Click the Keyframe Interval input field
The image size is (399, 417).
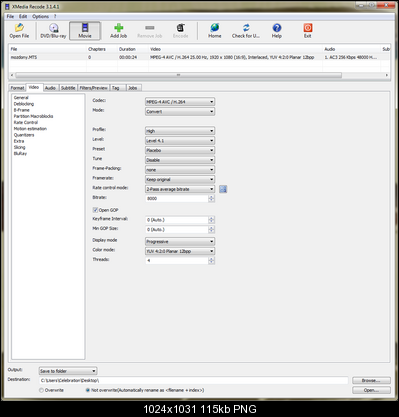tap(177, 220)
